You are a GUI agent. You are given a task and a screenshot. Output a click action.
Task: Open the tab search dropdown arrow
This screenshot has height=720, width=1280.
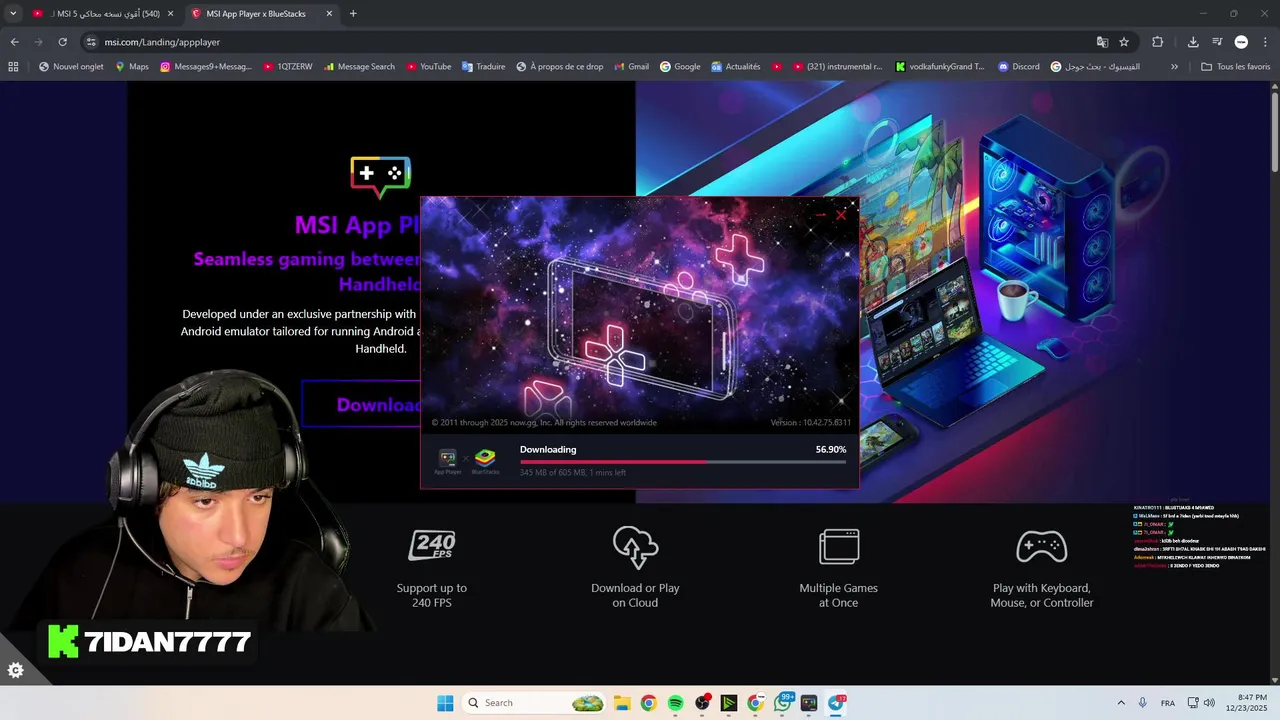pos(13,14)
